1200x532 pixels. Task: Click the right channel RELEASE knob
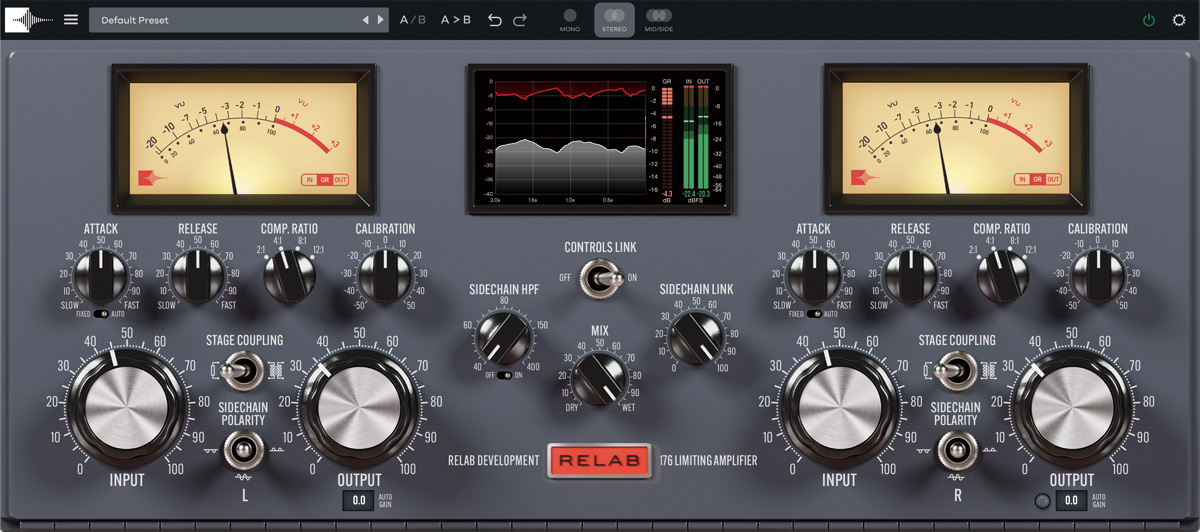click(910, 275)
